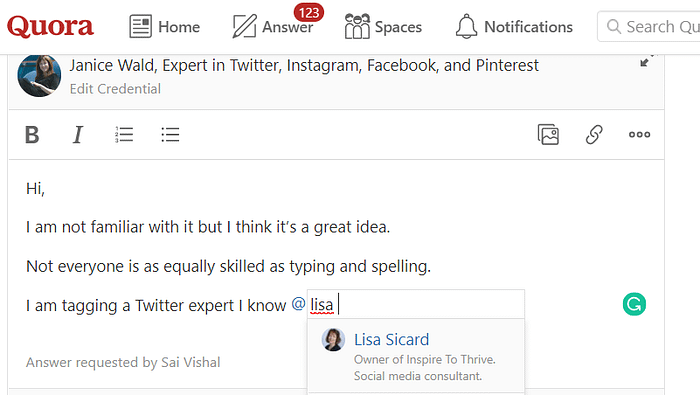Viewport: 700px width, 395px height.
Task: Click 'Owner of Inspire To Thrive.' description
Action: click(x=425, y=359)
